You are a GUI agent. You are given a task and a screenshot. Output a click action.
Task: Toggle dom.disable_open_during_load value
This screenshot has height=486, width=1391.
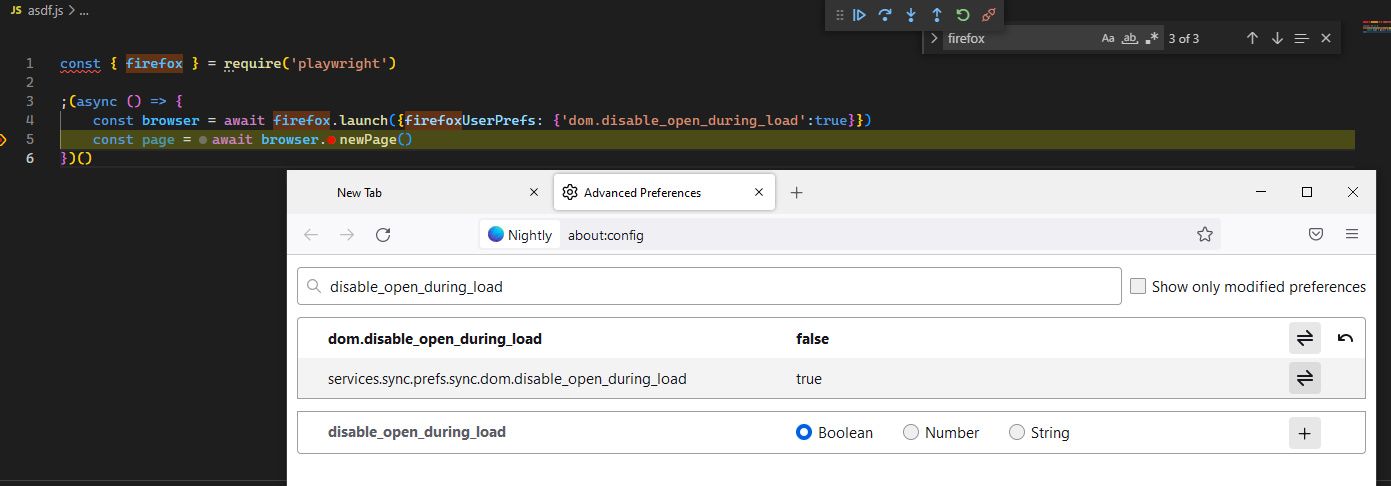(1305, 339)
